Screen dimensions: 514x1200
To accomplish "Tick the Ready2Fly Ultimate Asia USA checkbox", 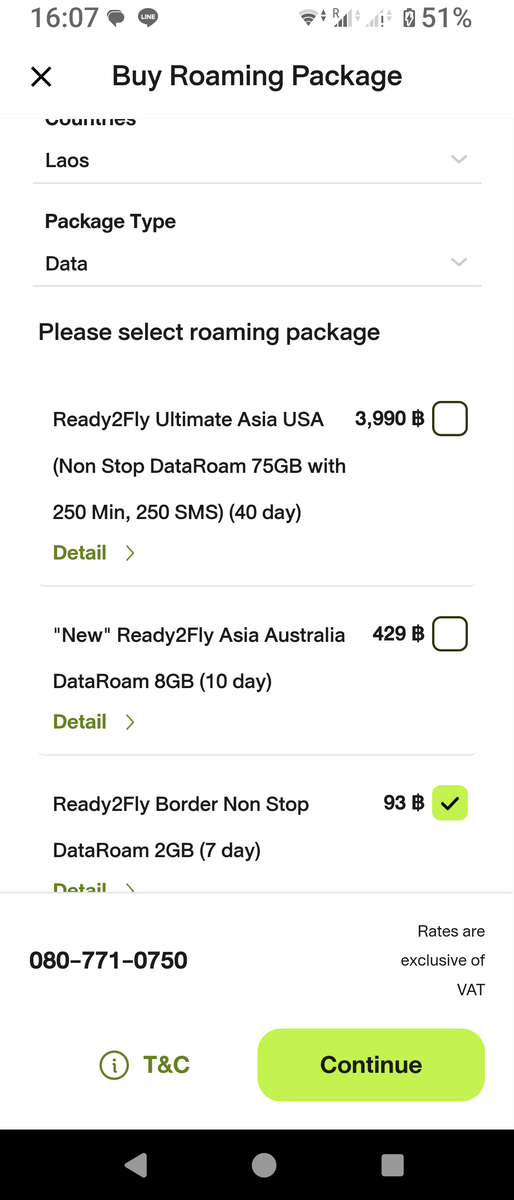I will 450,419.
